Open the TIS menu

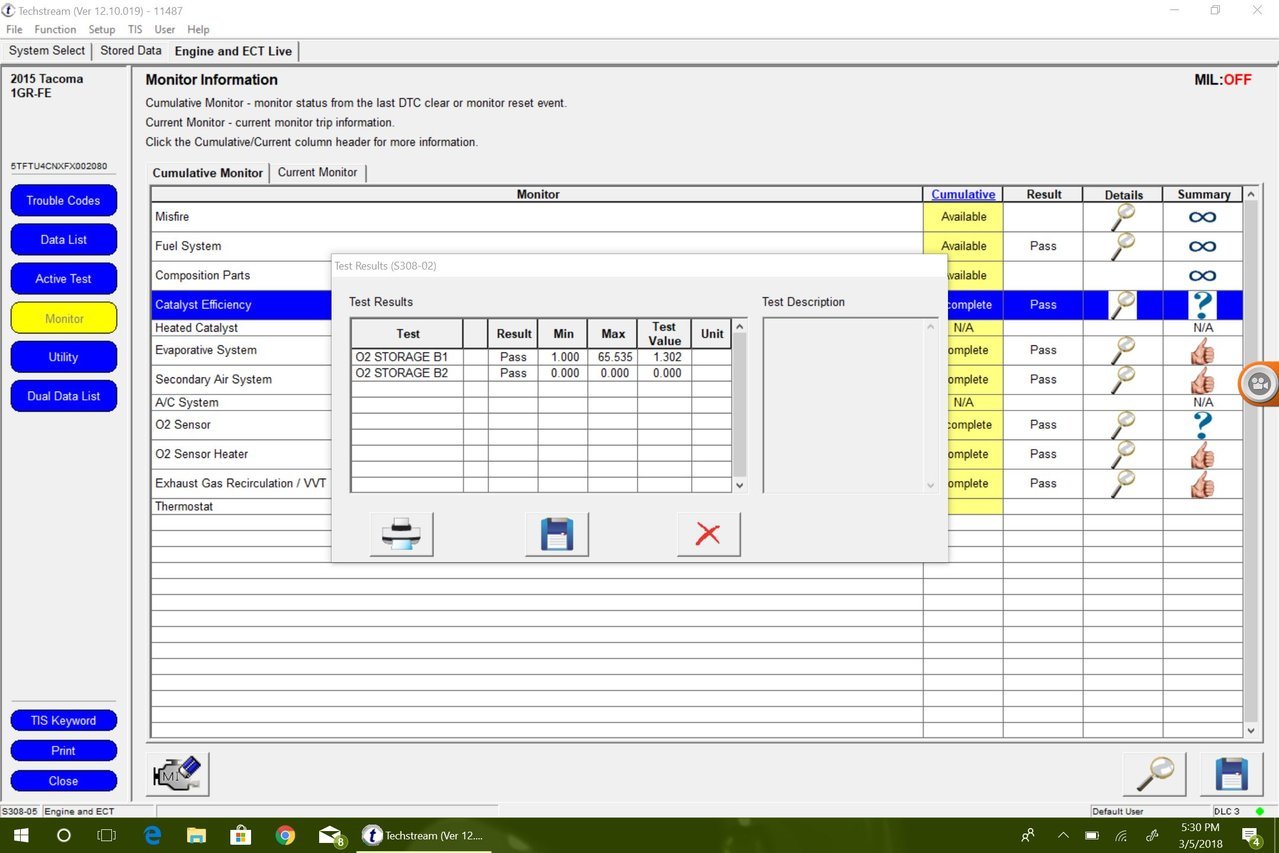[135, 30]
